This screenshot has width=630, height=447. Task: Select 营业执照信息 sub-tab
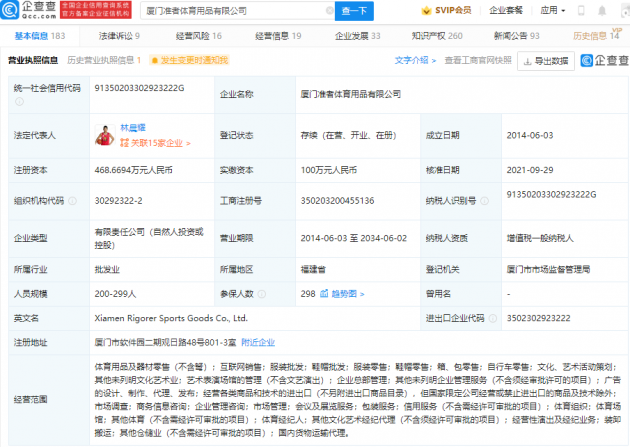33,60
